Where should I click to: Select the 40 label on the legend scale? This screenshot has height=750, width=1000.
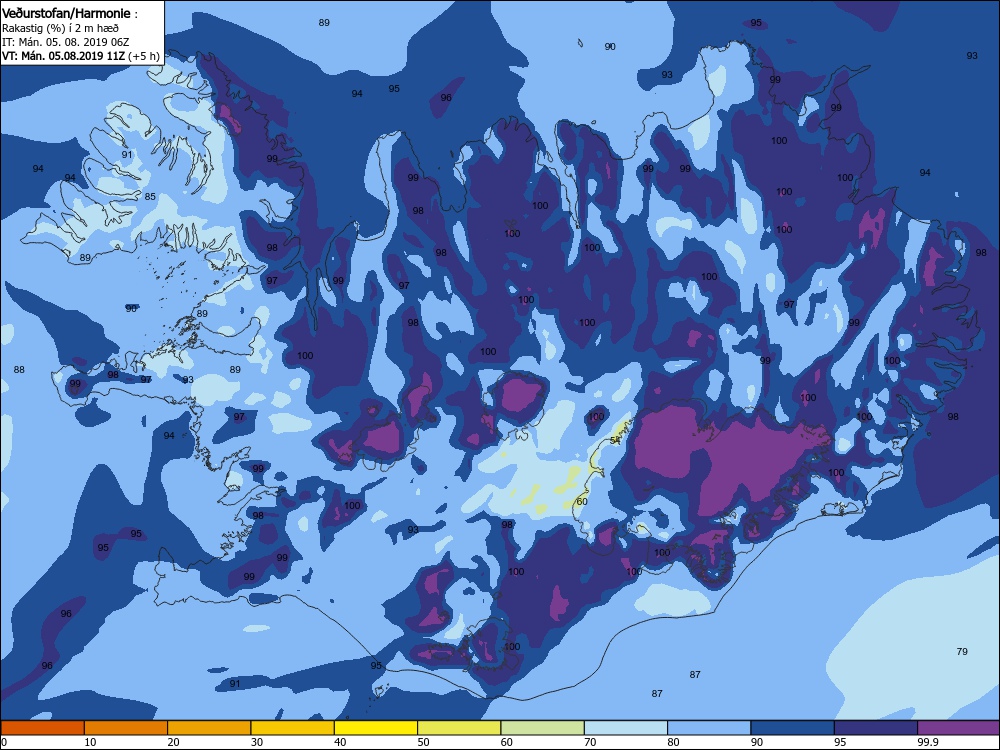click(x=340, y=742)
